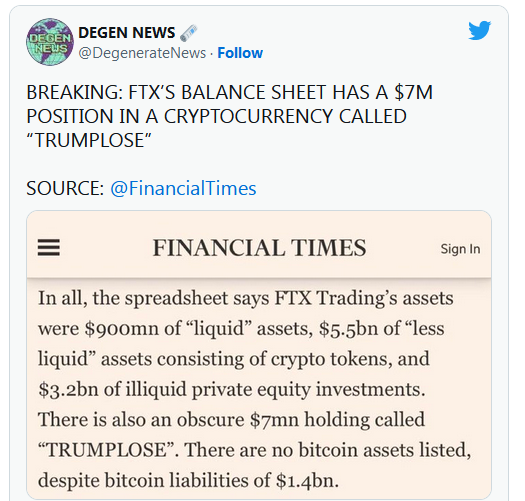Click the rolled newspaper emoji beside DEGEN NEWS

189,32
